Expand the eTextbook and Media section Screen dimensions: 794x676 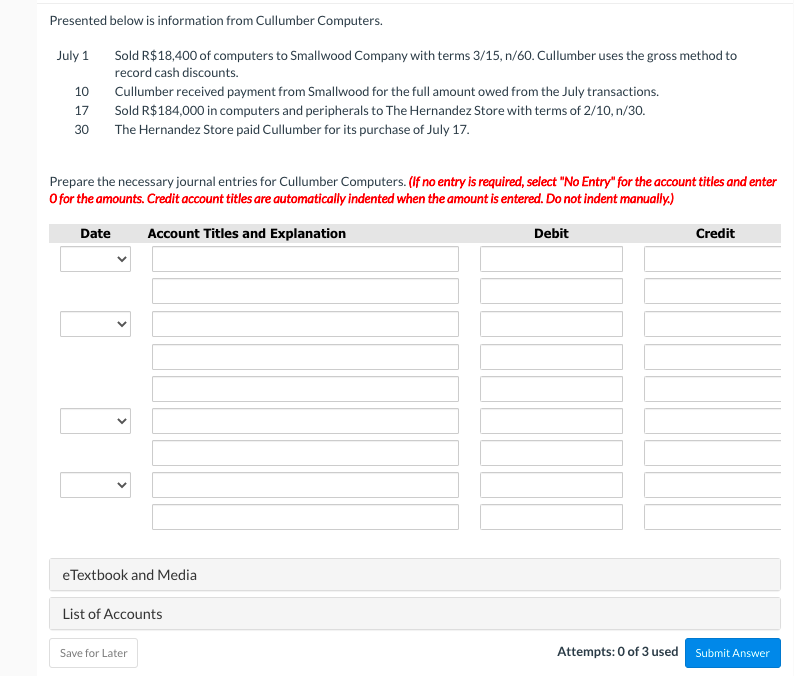pos(415,575)
